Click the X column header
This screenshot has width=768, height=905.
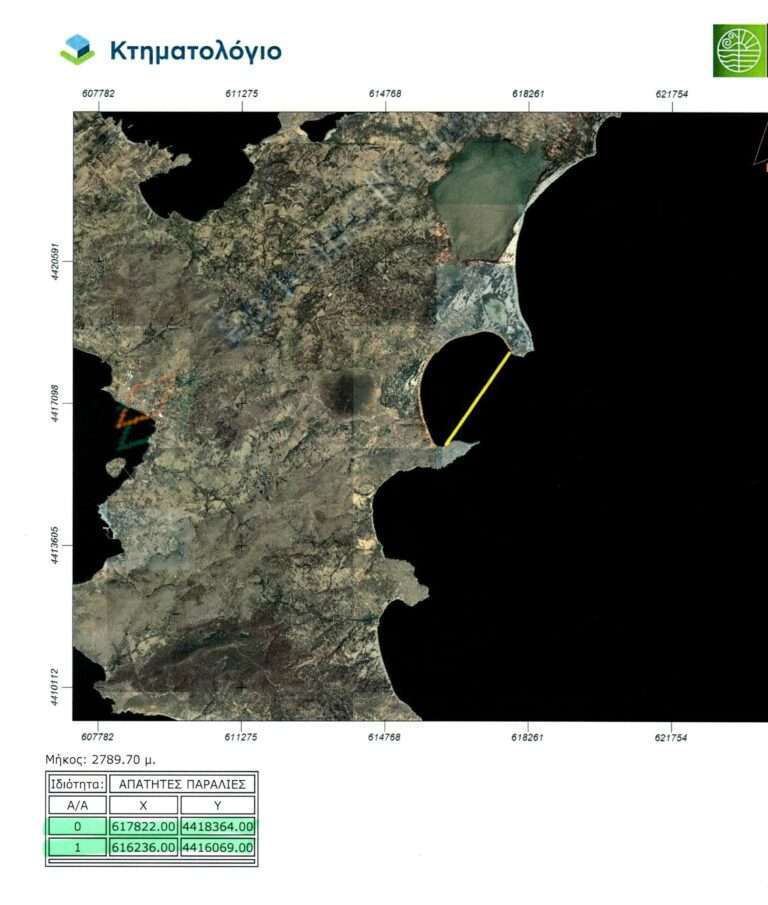[x=144, y=805]
